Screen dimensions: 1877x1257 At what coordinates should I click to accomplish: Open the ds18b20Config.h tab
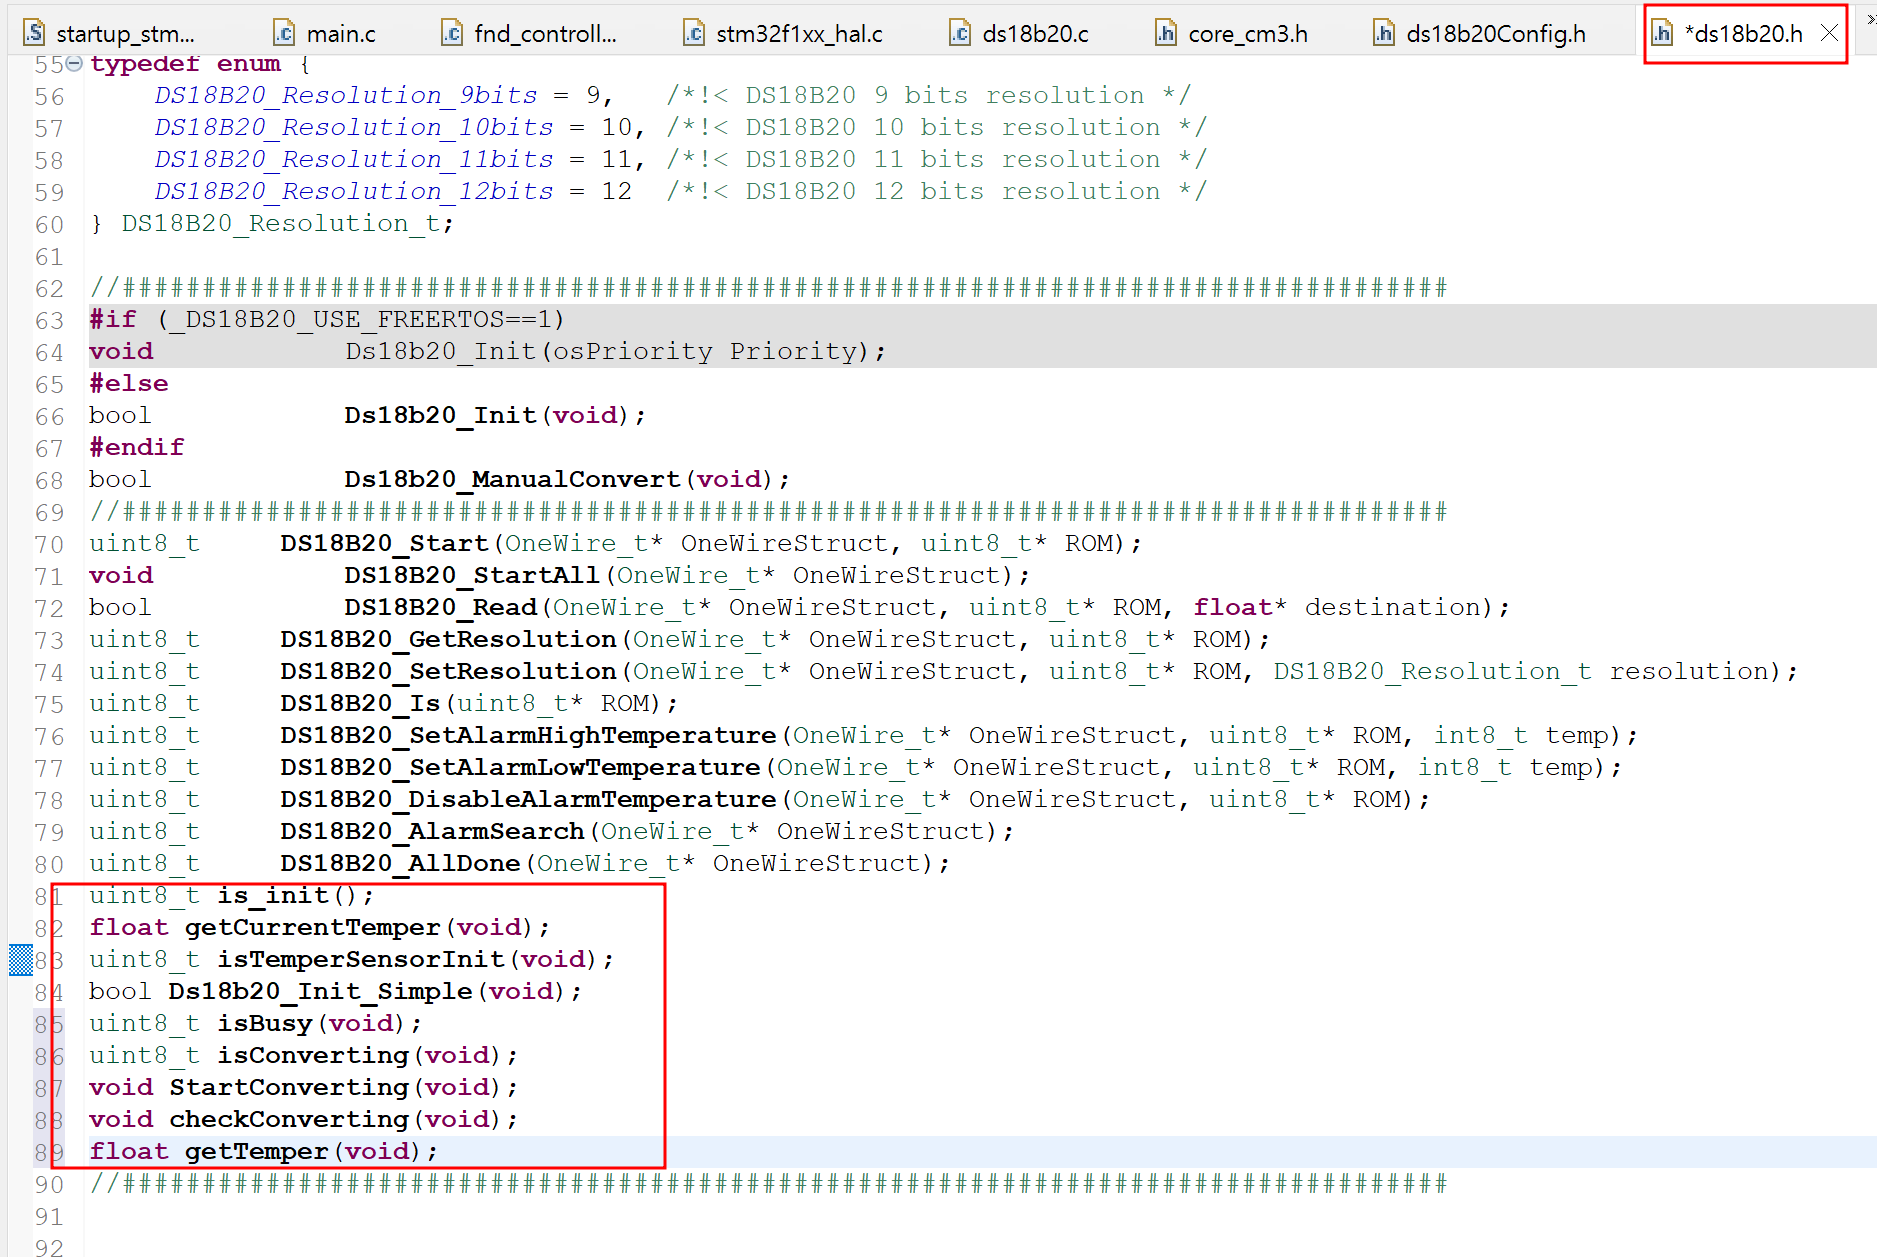click(1480, 33)
